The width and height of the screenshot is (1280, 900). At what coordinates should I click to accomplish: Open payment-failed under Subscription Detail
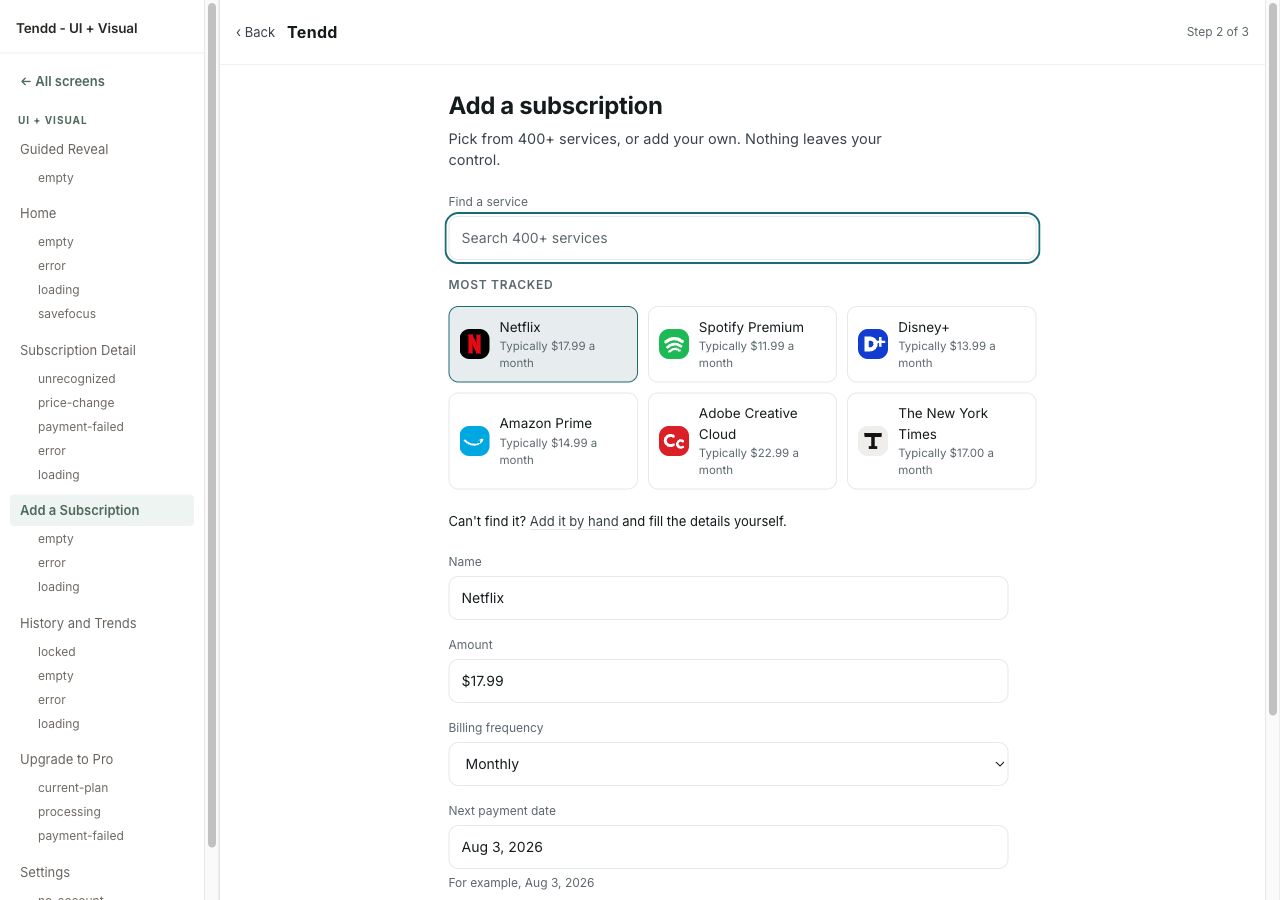tap(81, 427)
